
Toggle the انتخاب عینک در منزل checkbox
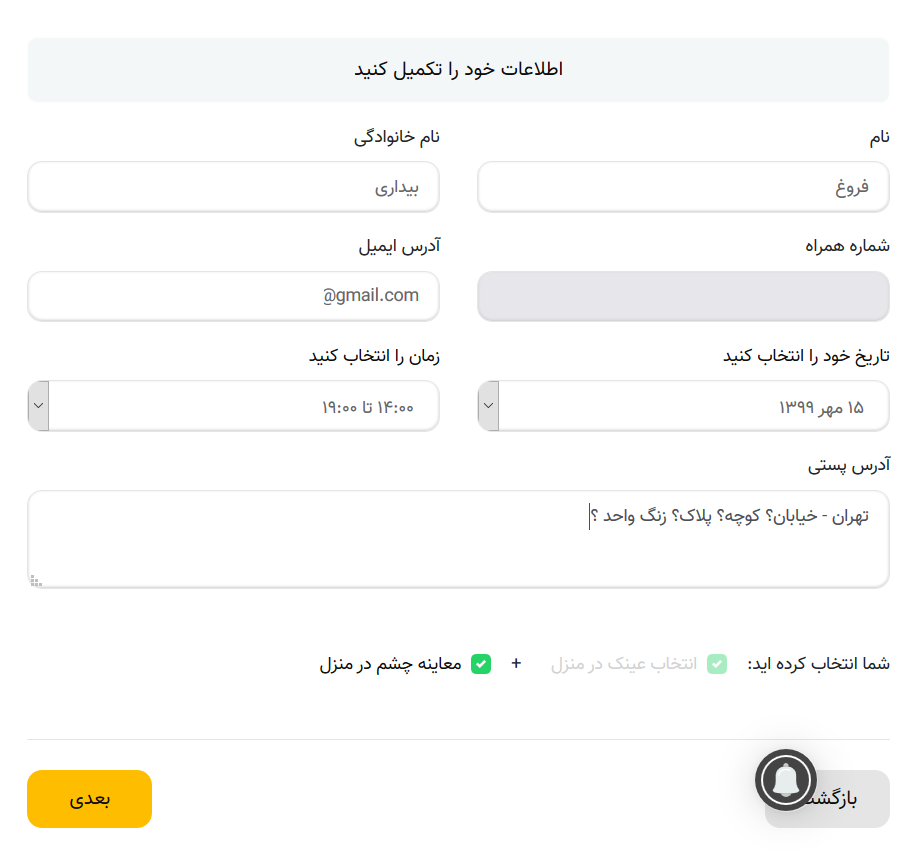[x=717, y=664]
